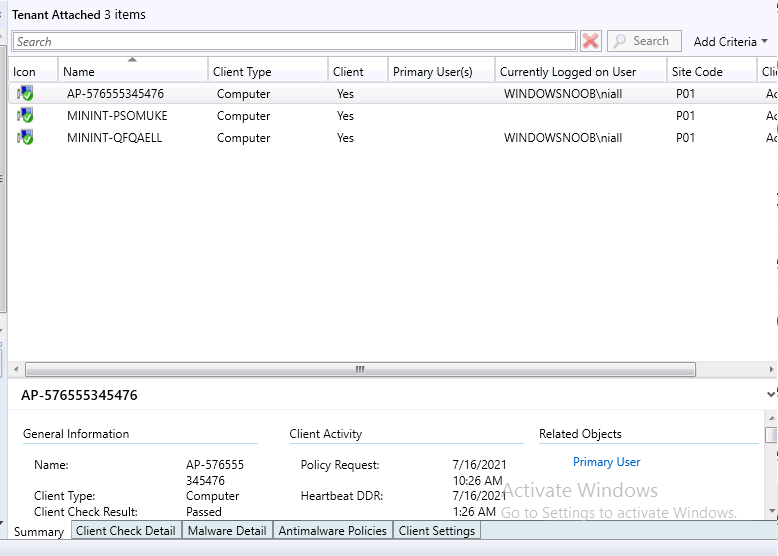778x556 pixels.
Task: Open the Add Criteria dropdown
Action: click(x=730, y=42)
